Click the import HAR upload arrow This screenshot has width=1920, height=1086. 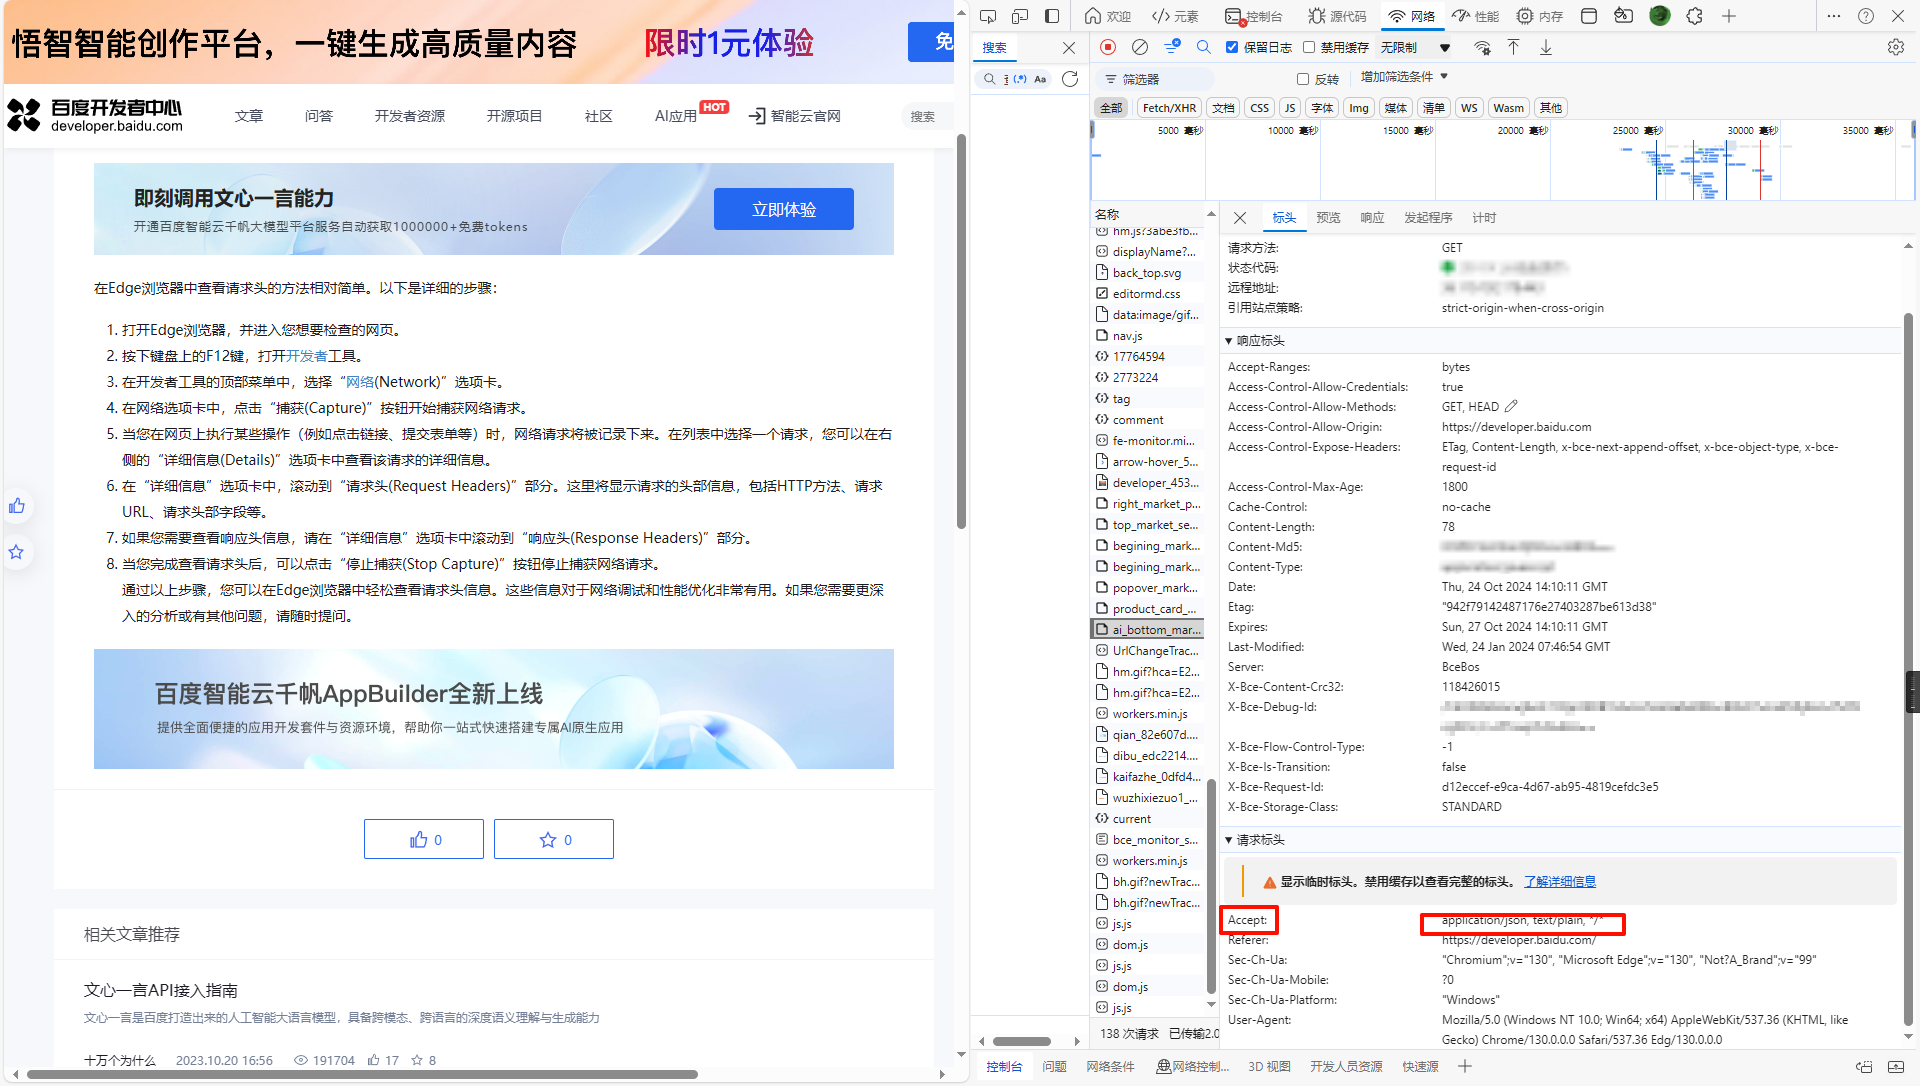click(1513, 47)
